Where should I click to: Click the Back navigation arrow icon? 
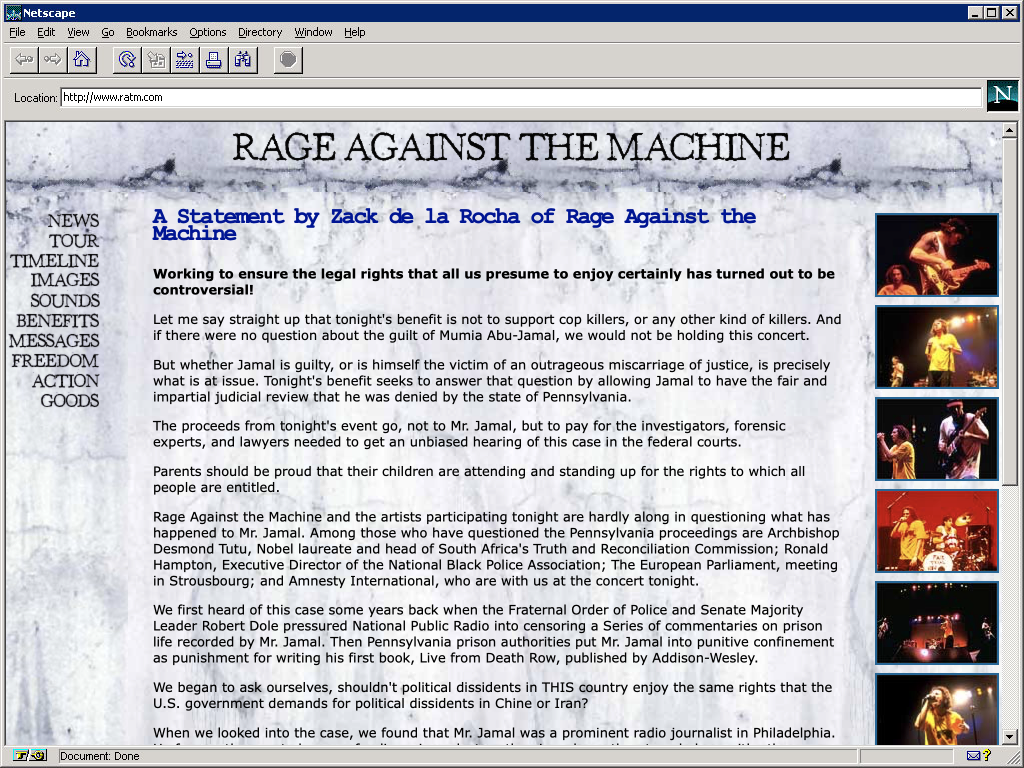pyautogui.click(x=23, y=60)
